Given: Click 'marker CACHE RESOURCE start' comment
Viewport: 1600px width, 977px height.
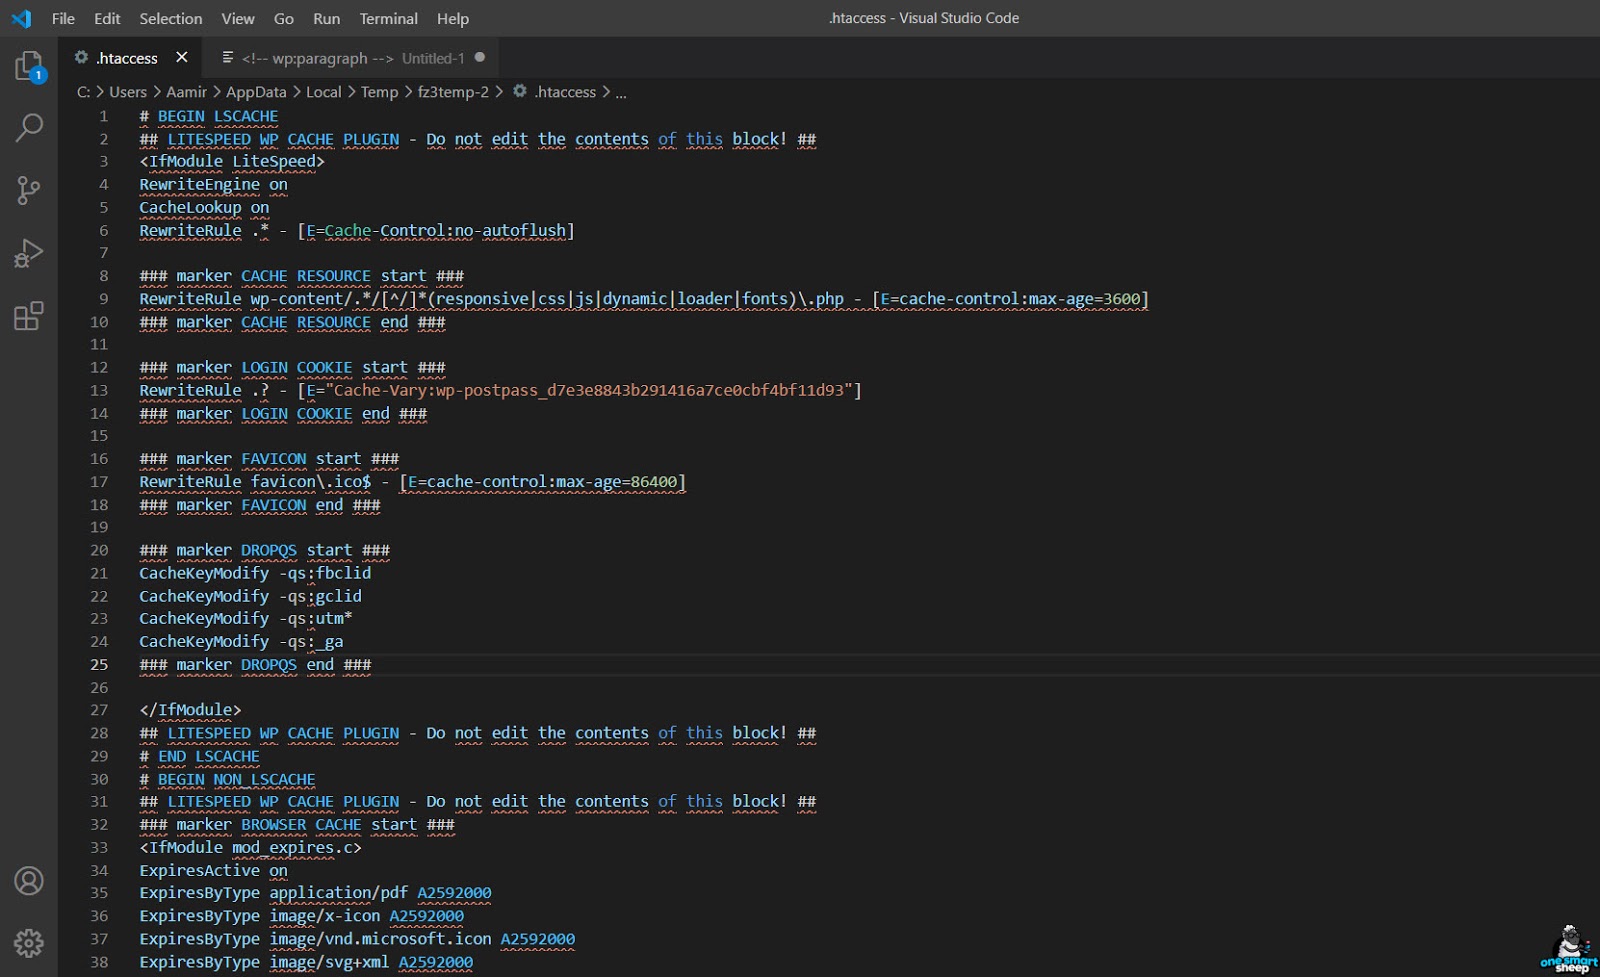Looking at the screenshot, I should [302, 276].
